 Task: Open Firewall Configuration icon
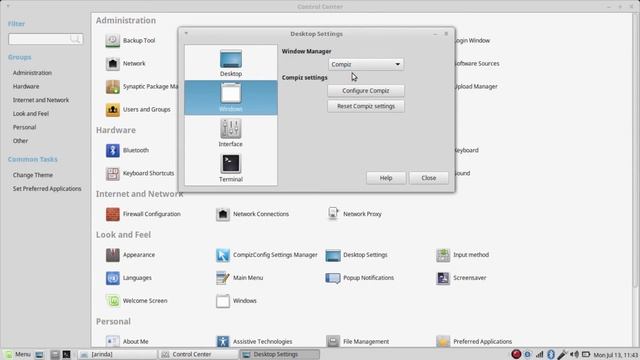click(112, 214)
